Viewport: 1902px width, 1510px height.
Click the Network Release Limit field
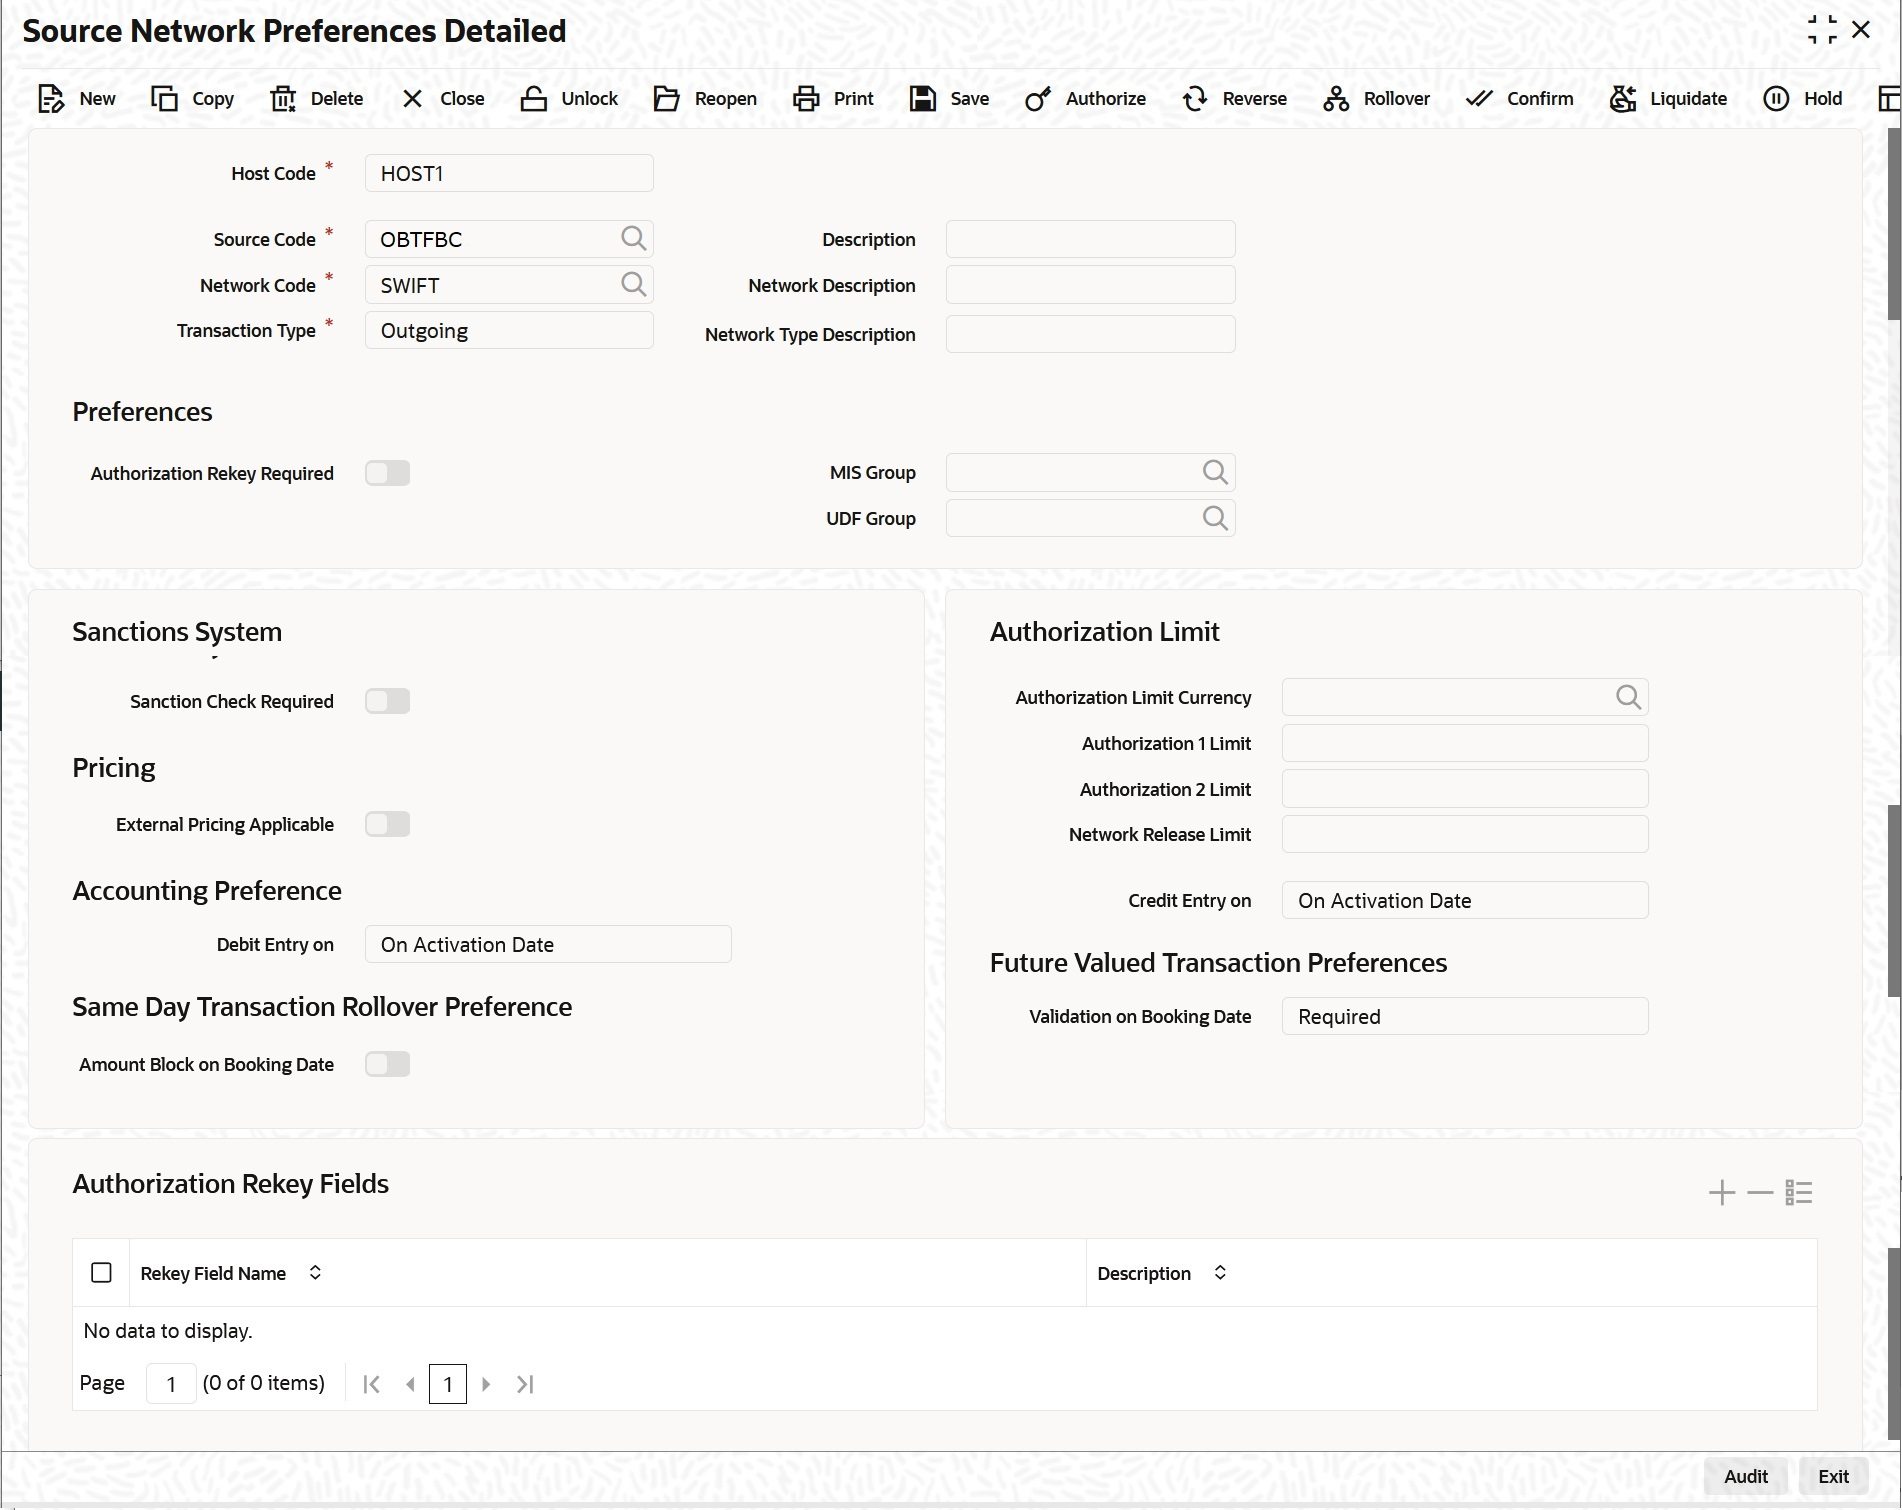(1465, 834)
